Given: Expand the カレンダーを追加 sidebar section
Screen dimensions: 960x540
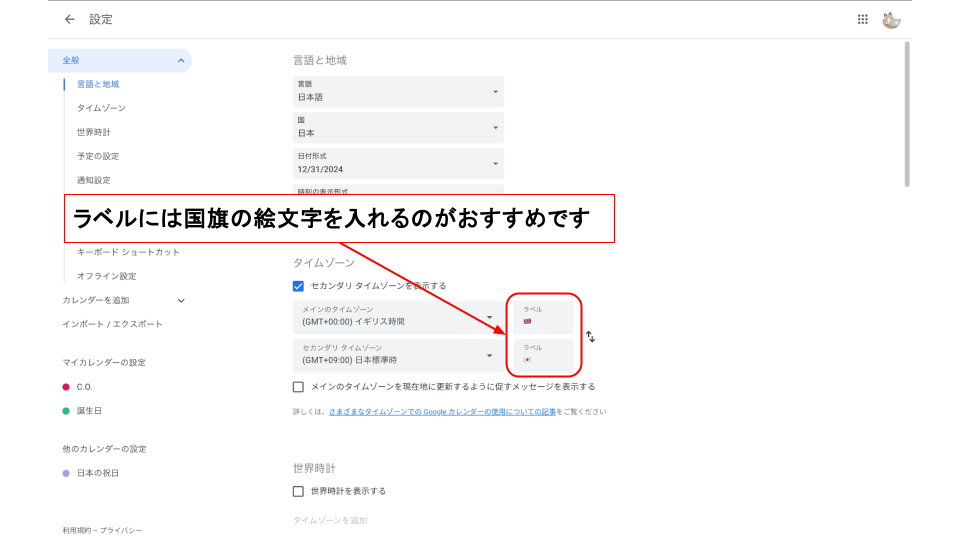Looking at the screenshot, I should 181,300.
